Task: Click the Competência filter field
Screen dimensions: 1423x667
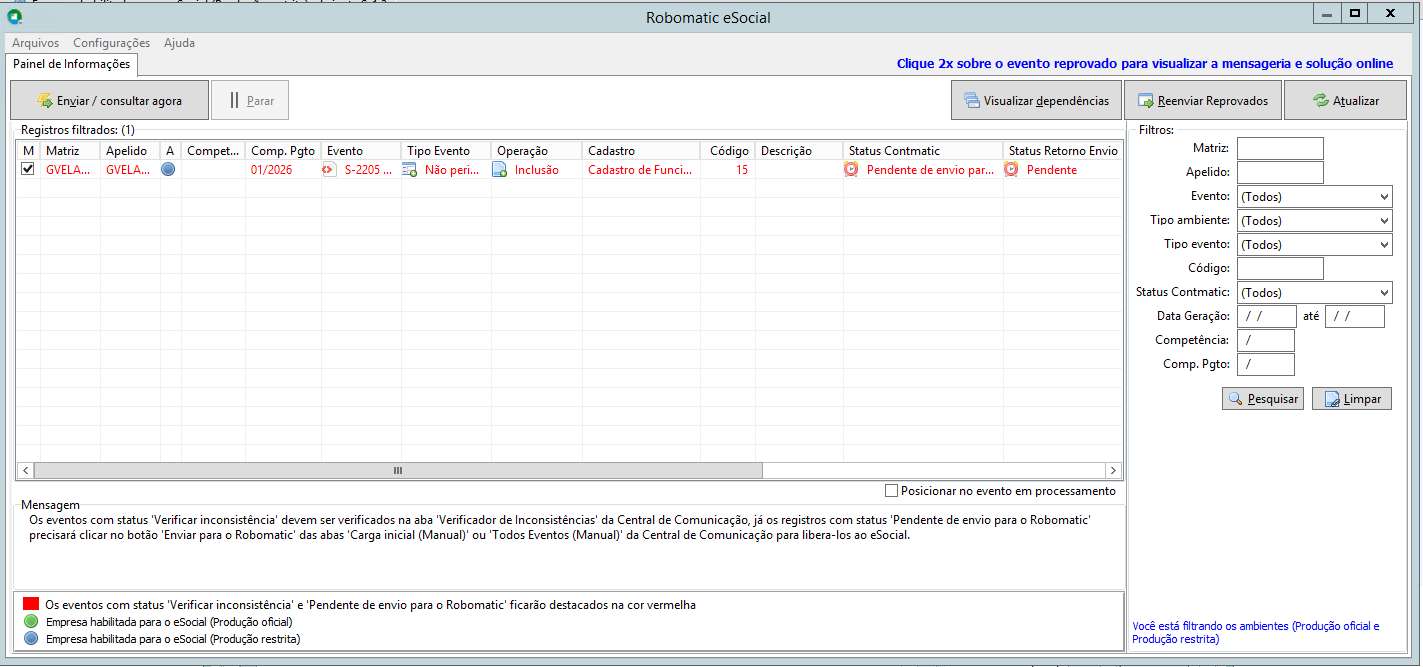Action: [x=1266, y=341]
